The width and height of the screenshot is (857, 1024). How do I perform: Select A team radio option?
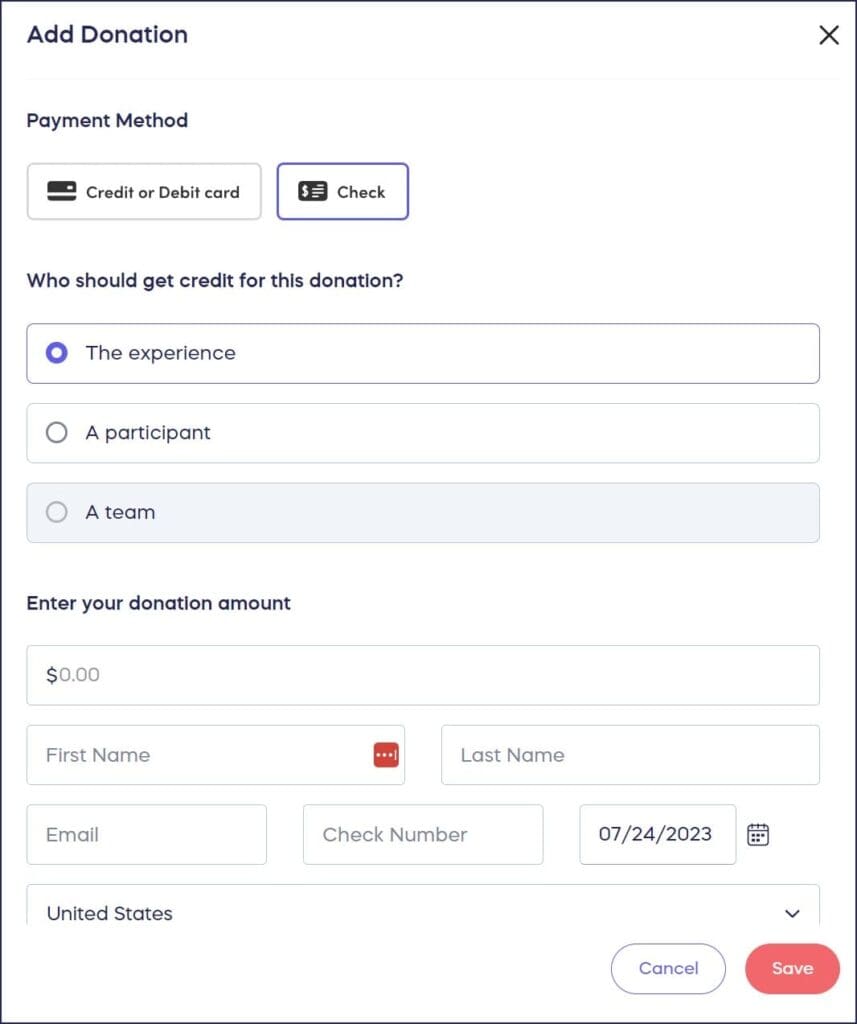pyautogui.click(x=57, y=512)
